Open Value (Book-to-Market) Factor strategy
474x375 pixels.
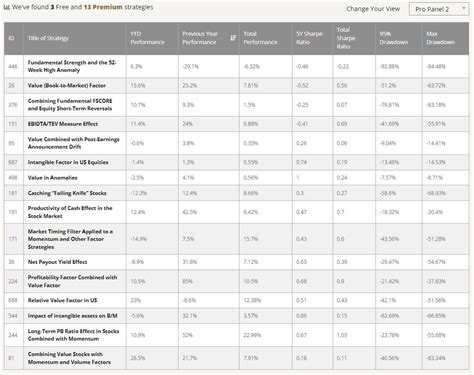pos(67,86)
